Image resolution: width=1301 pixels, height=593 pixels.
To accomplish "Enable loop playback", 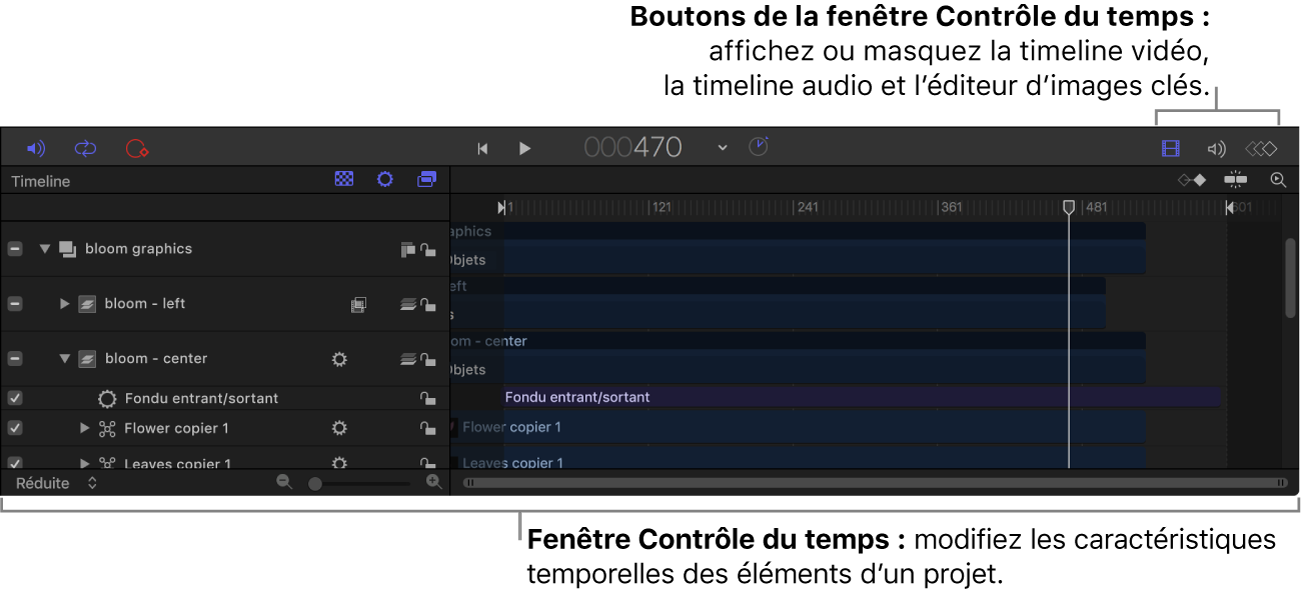I will coord(85,148).
